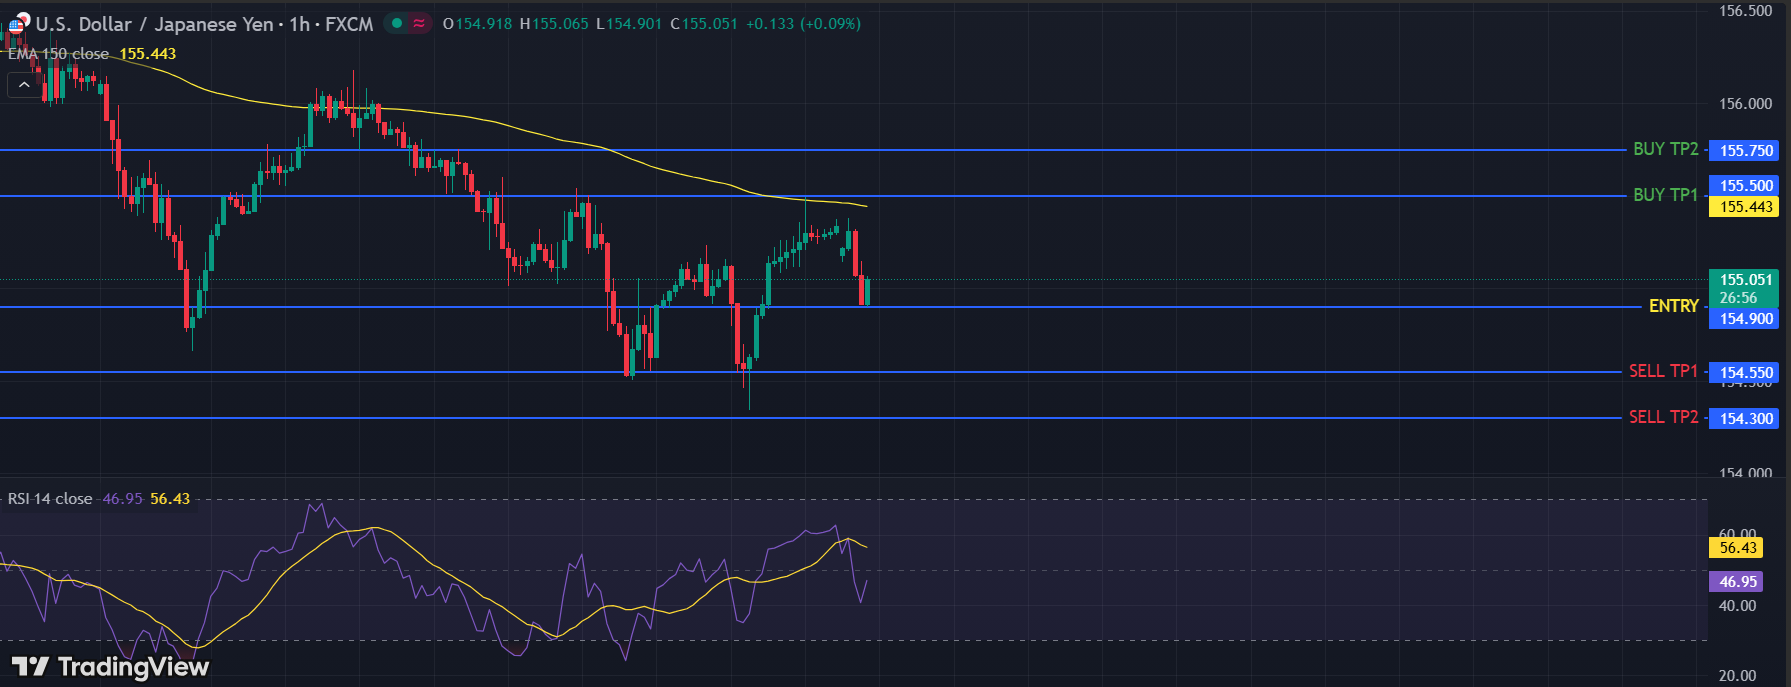This screenshot has width=1791, height=687.
Task: Click the 154.300 price axis tag
Action: [x=1745, y=419]
